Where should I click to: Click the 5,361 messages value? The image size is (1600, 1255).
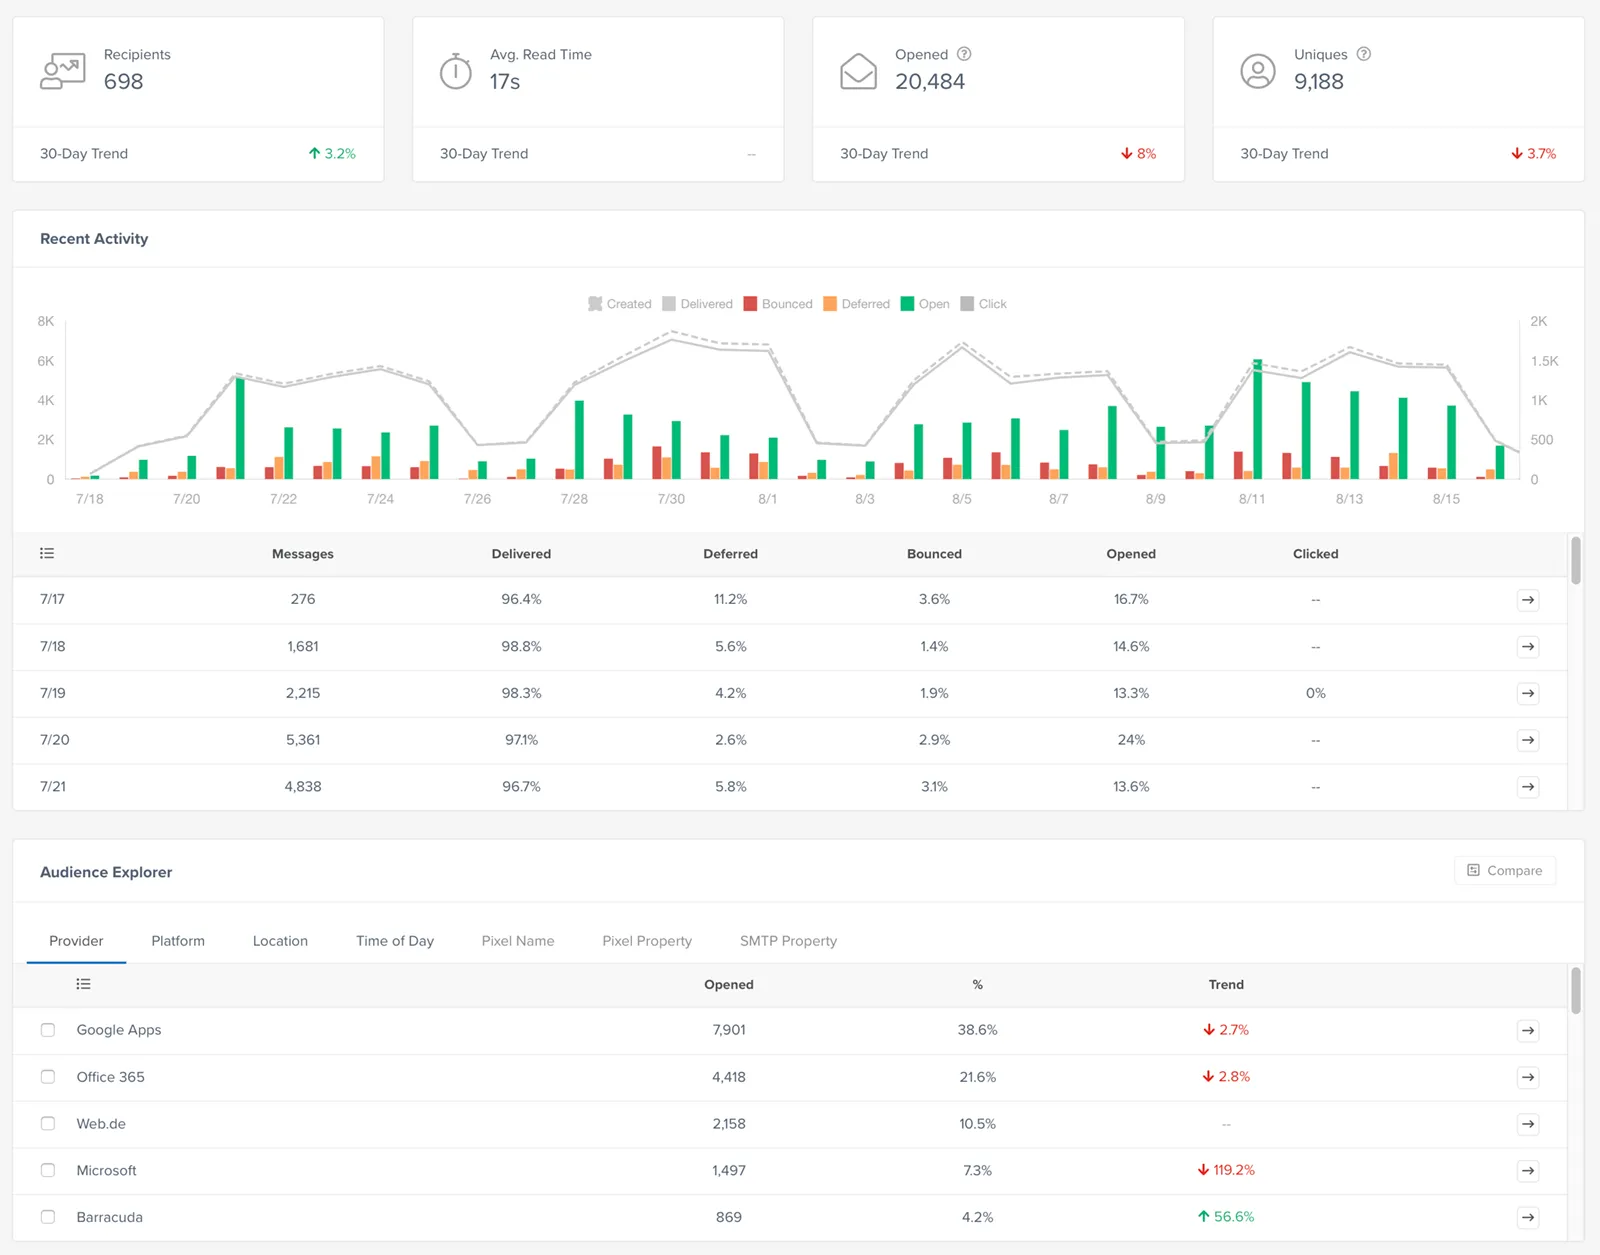303,740
